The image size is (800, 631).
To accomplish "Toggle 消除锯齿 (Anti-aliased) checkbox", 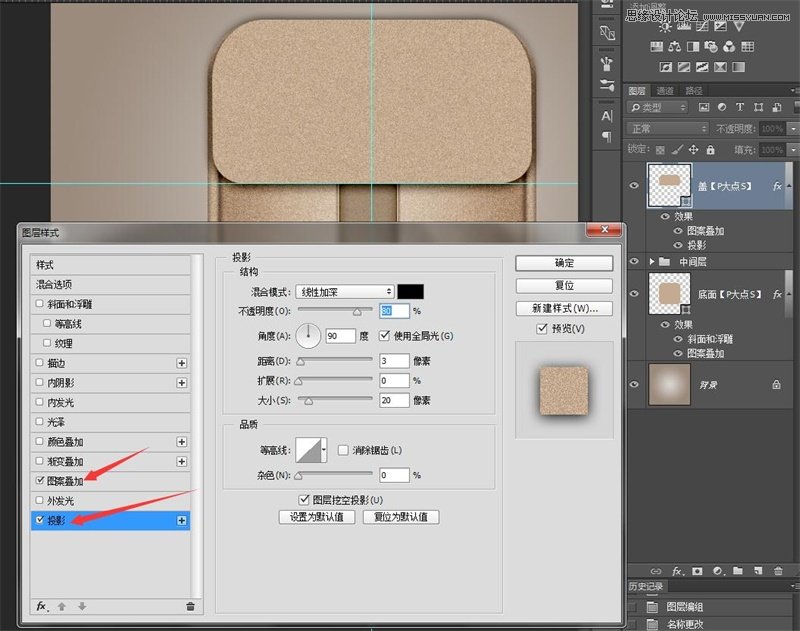I will 343,450.
